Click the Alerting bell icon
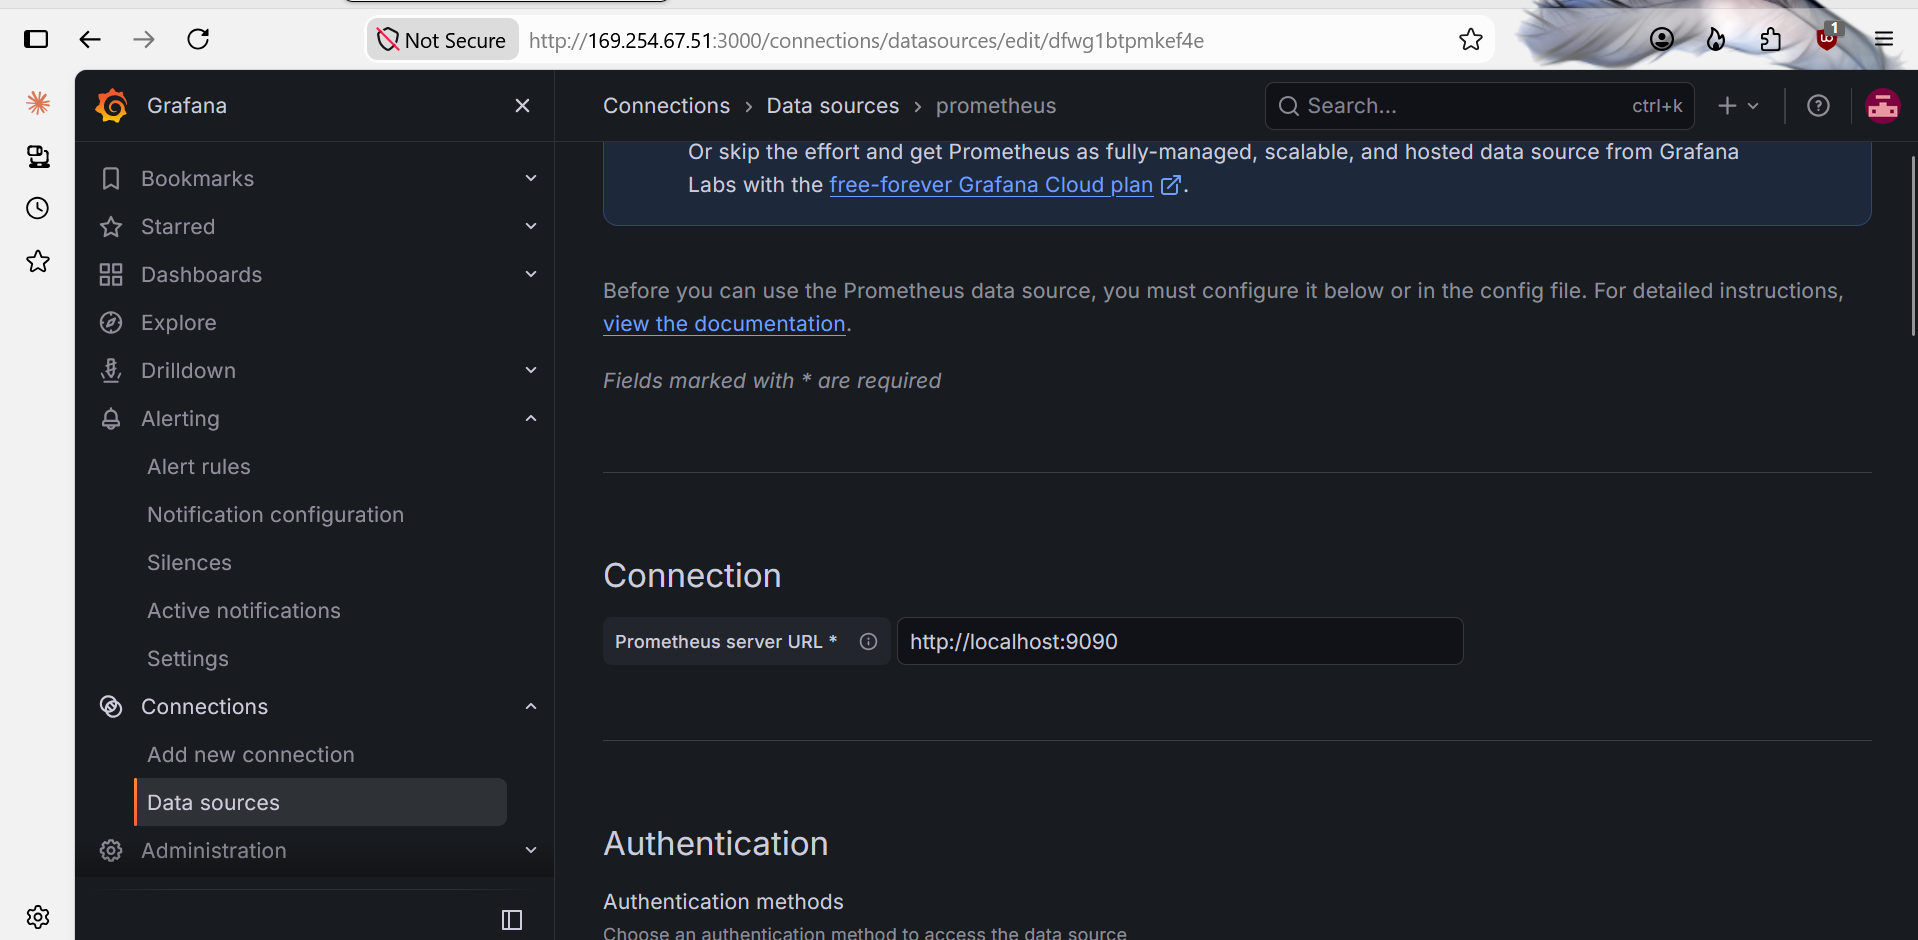This screenshot has height=940, width=1918. point(111,419)
